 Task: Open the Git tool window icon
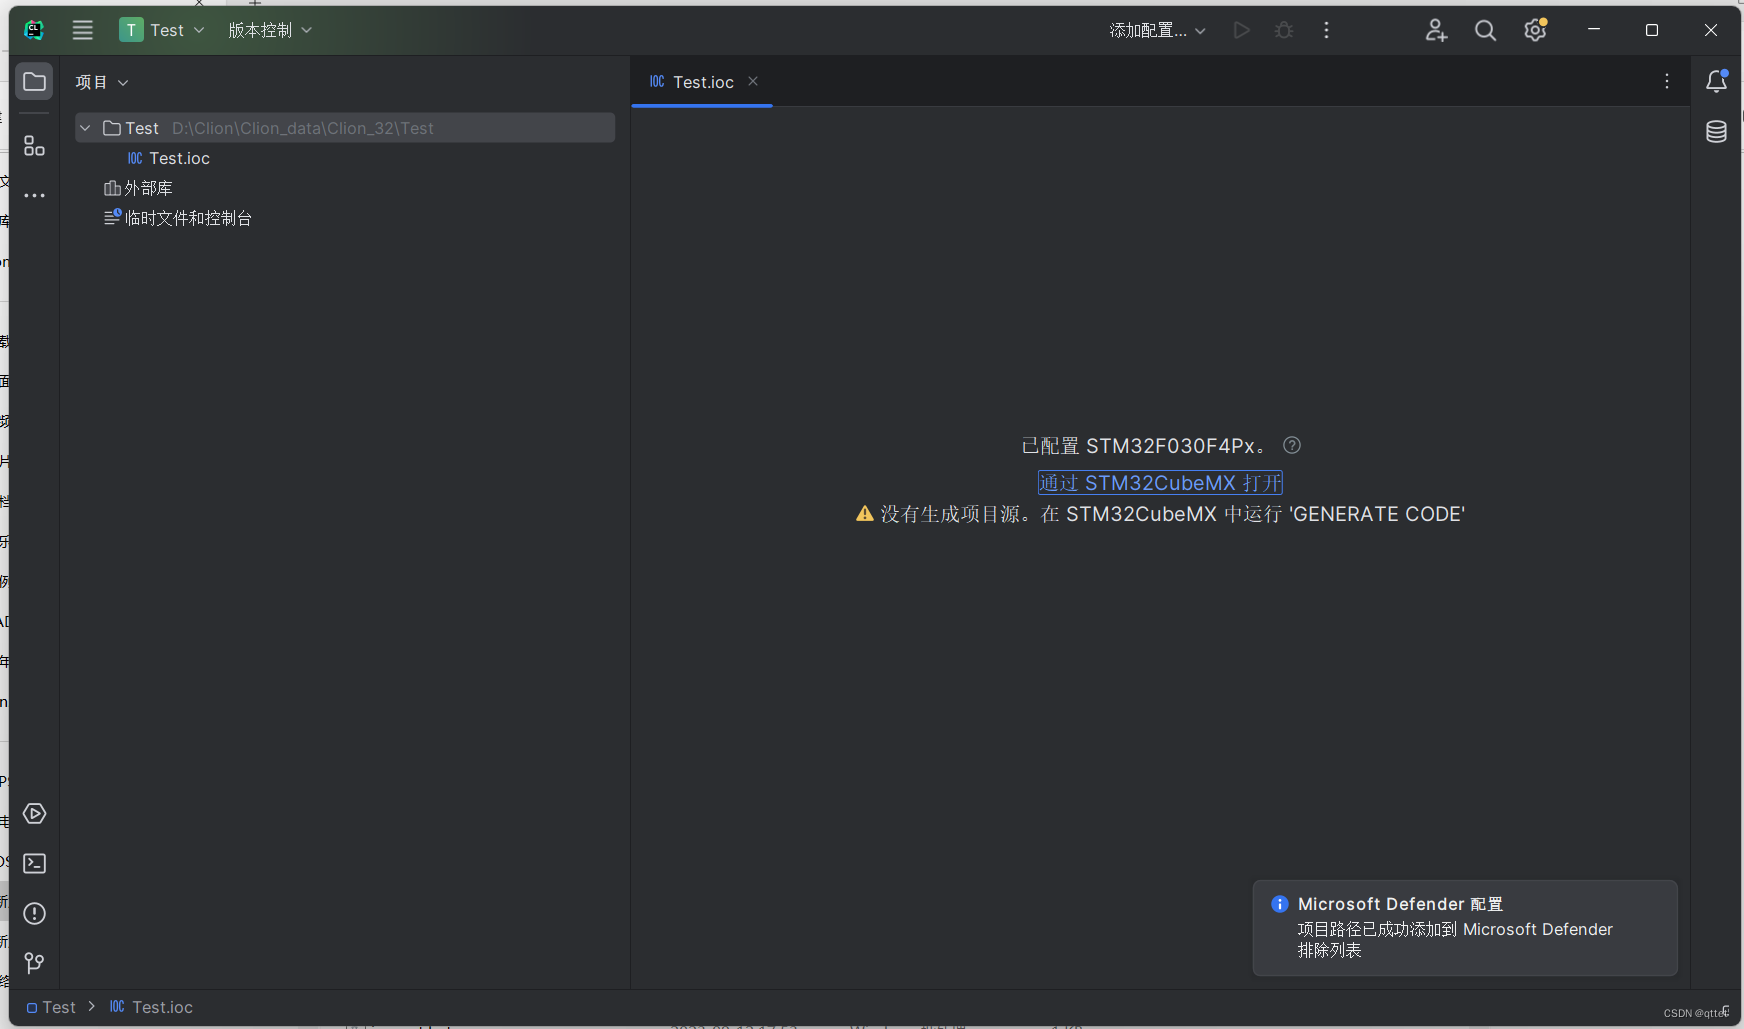(34, 963)
